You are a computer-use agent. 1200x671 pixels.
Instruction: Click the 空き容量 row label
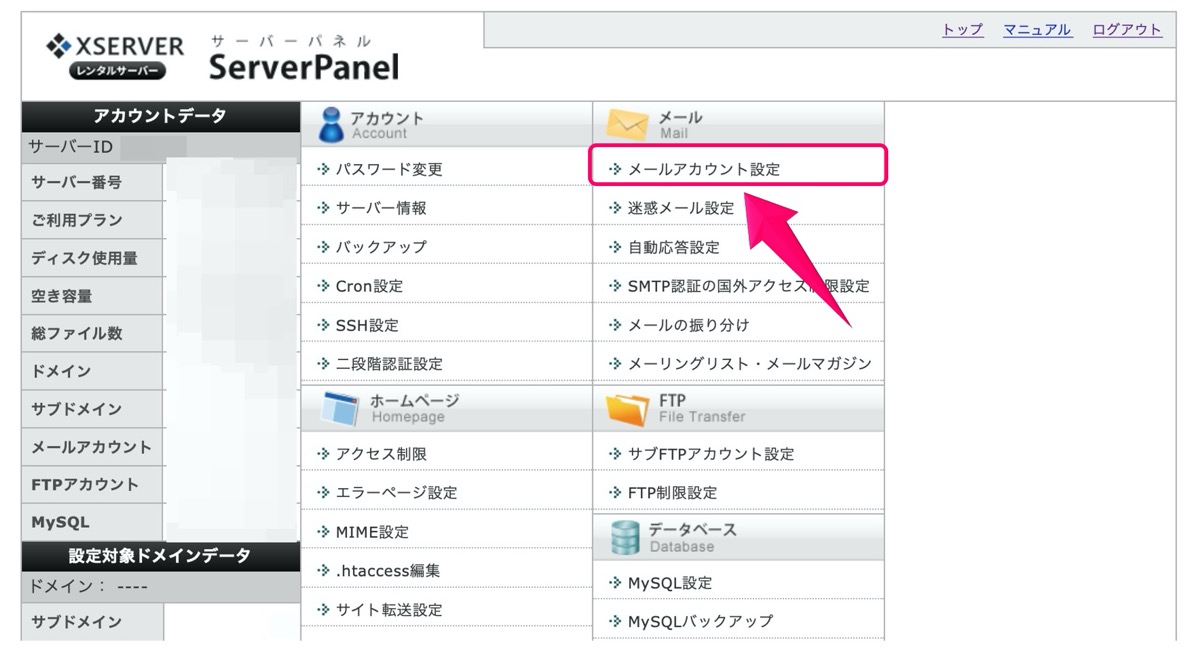(62, 296)
